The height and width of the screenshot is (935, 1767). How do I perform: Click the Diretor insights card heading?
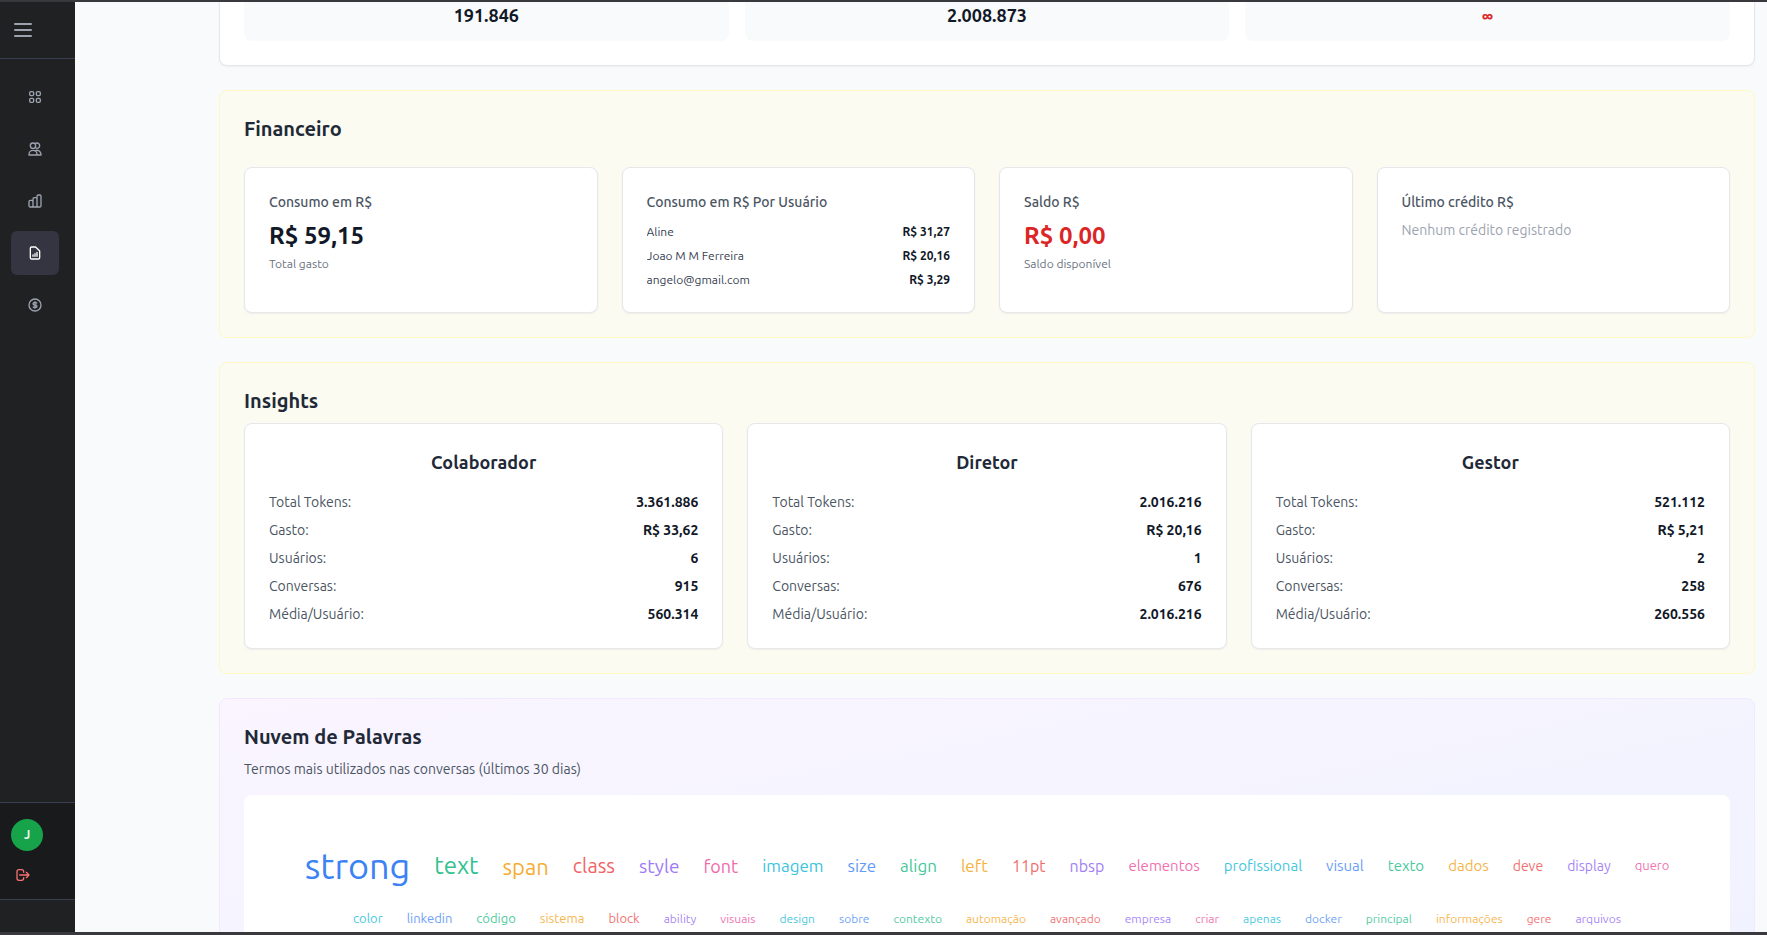coord(986,462)
